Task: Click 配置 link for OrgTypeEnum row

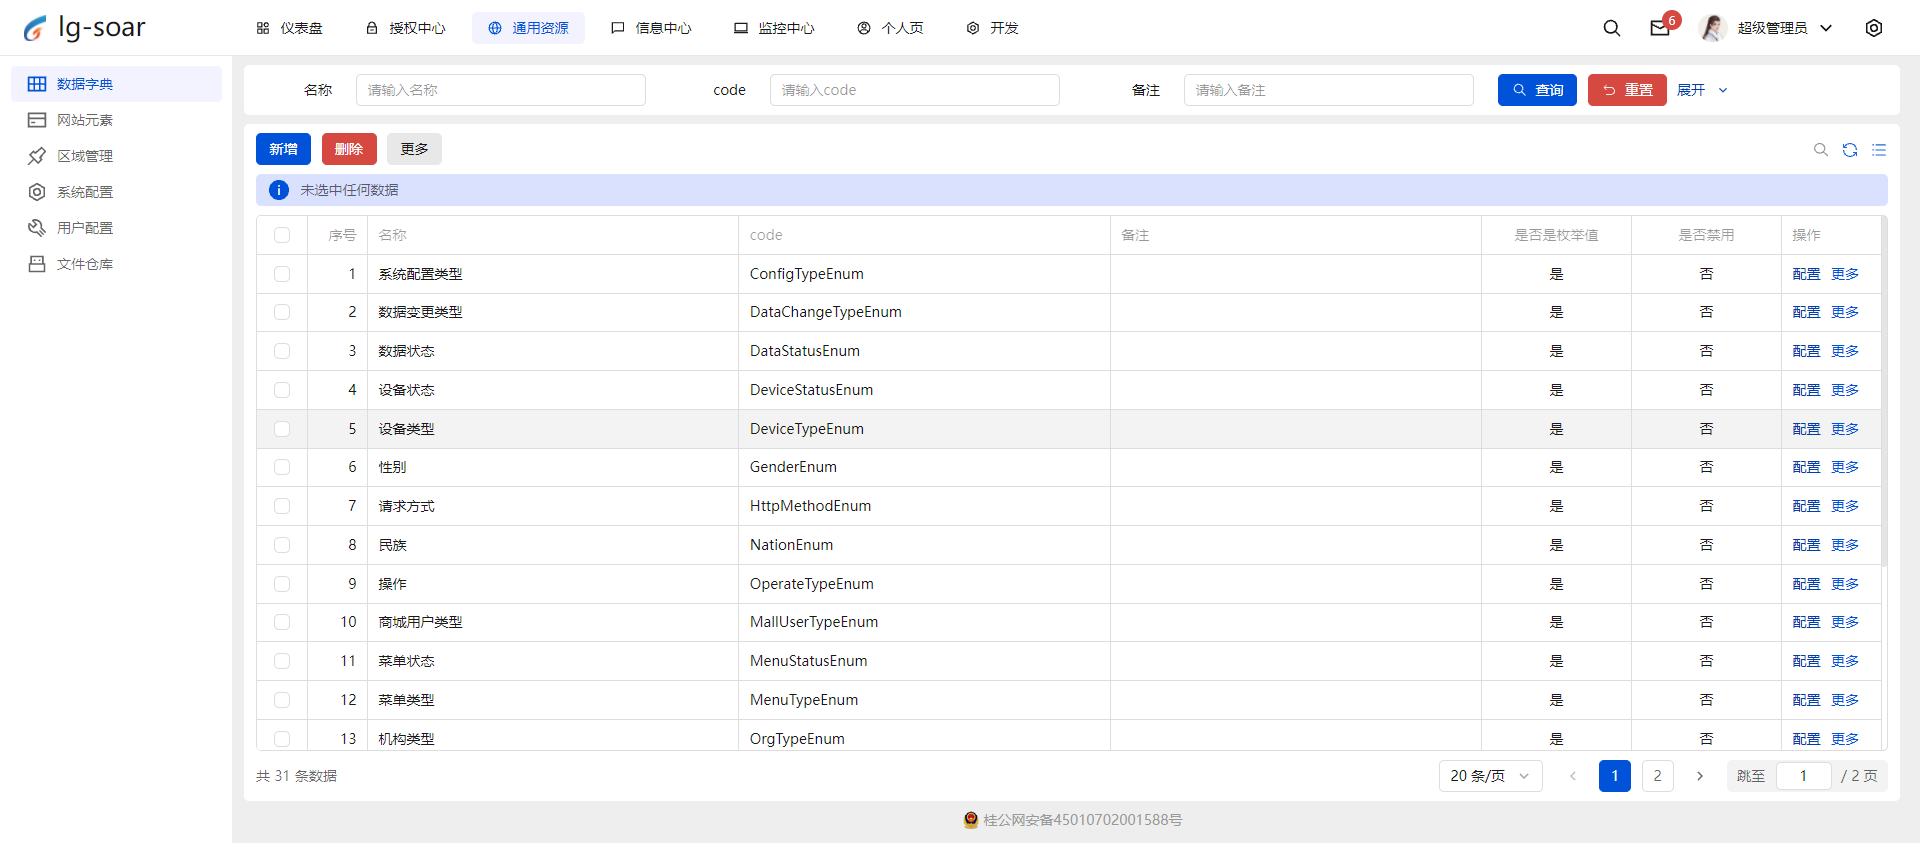Action: [x=1806, y=739]
